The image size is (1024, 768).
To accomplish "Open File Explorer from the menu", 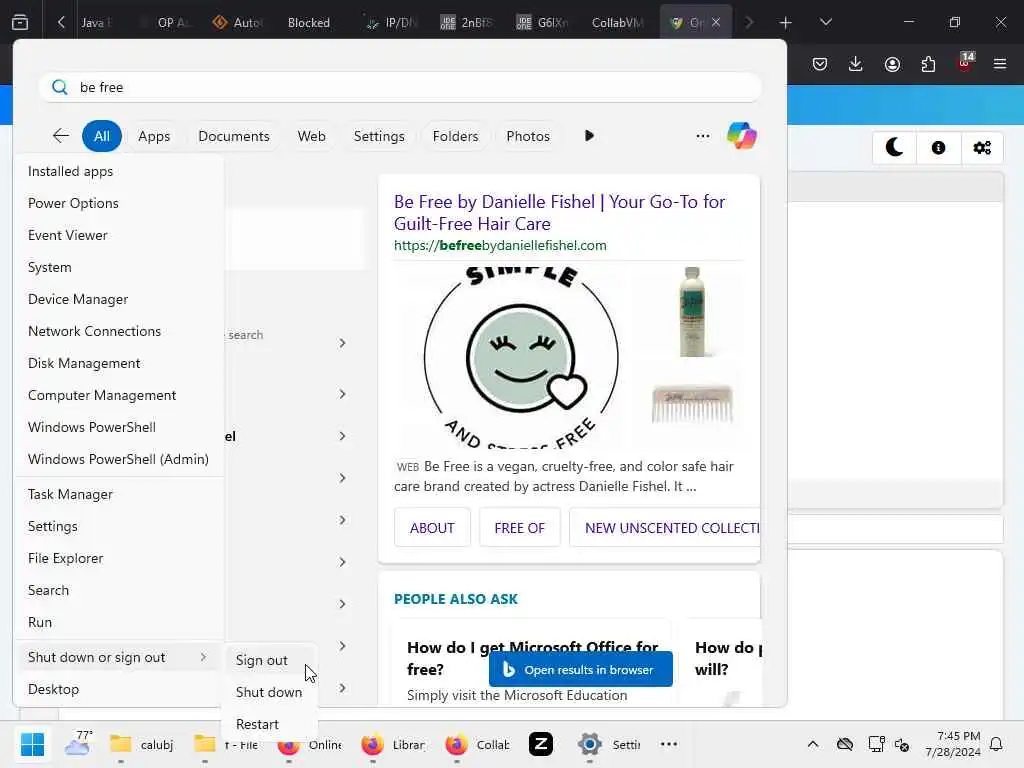I will pos(119,558).
